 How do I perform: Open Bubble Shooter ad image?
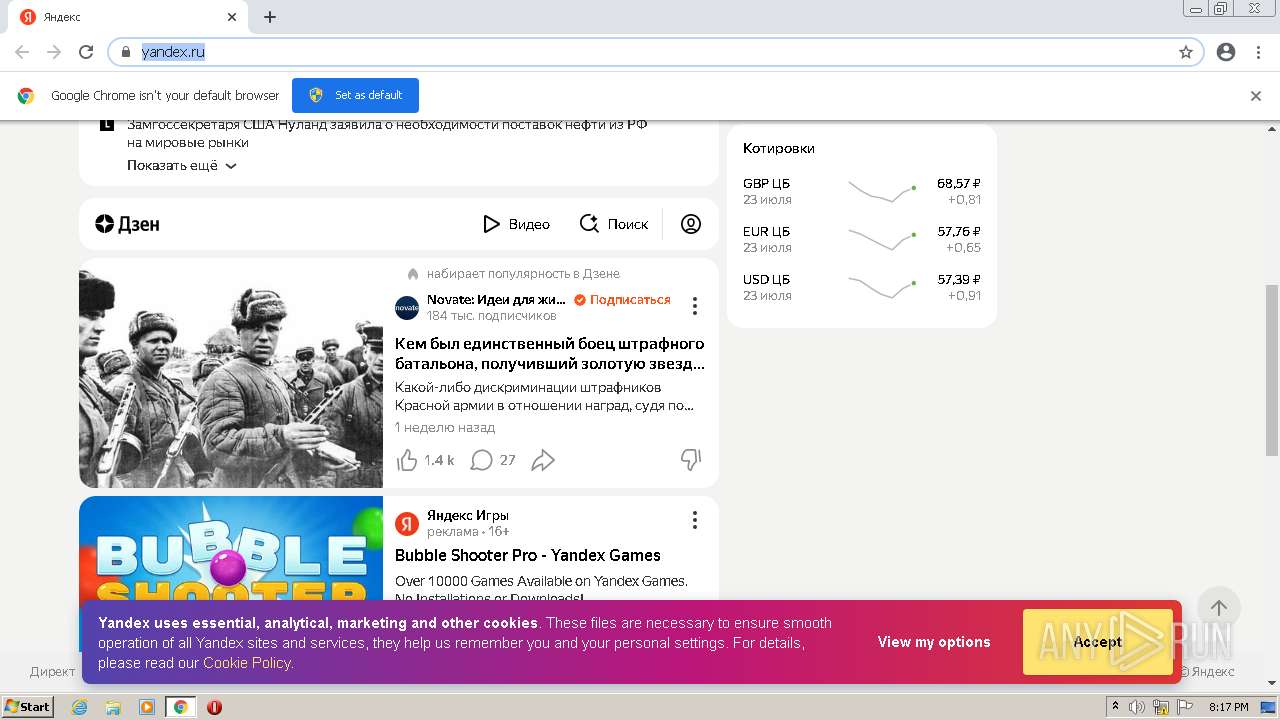(231, 548)
